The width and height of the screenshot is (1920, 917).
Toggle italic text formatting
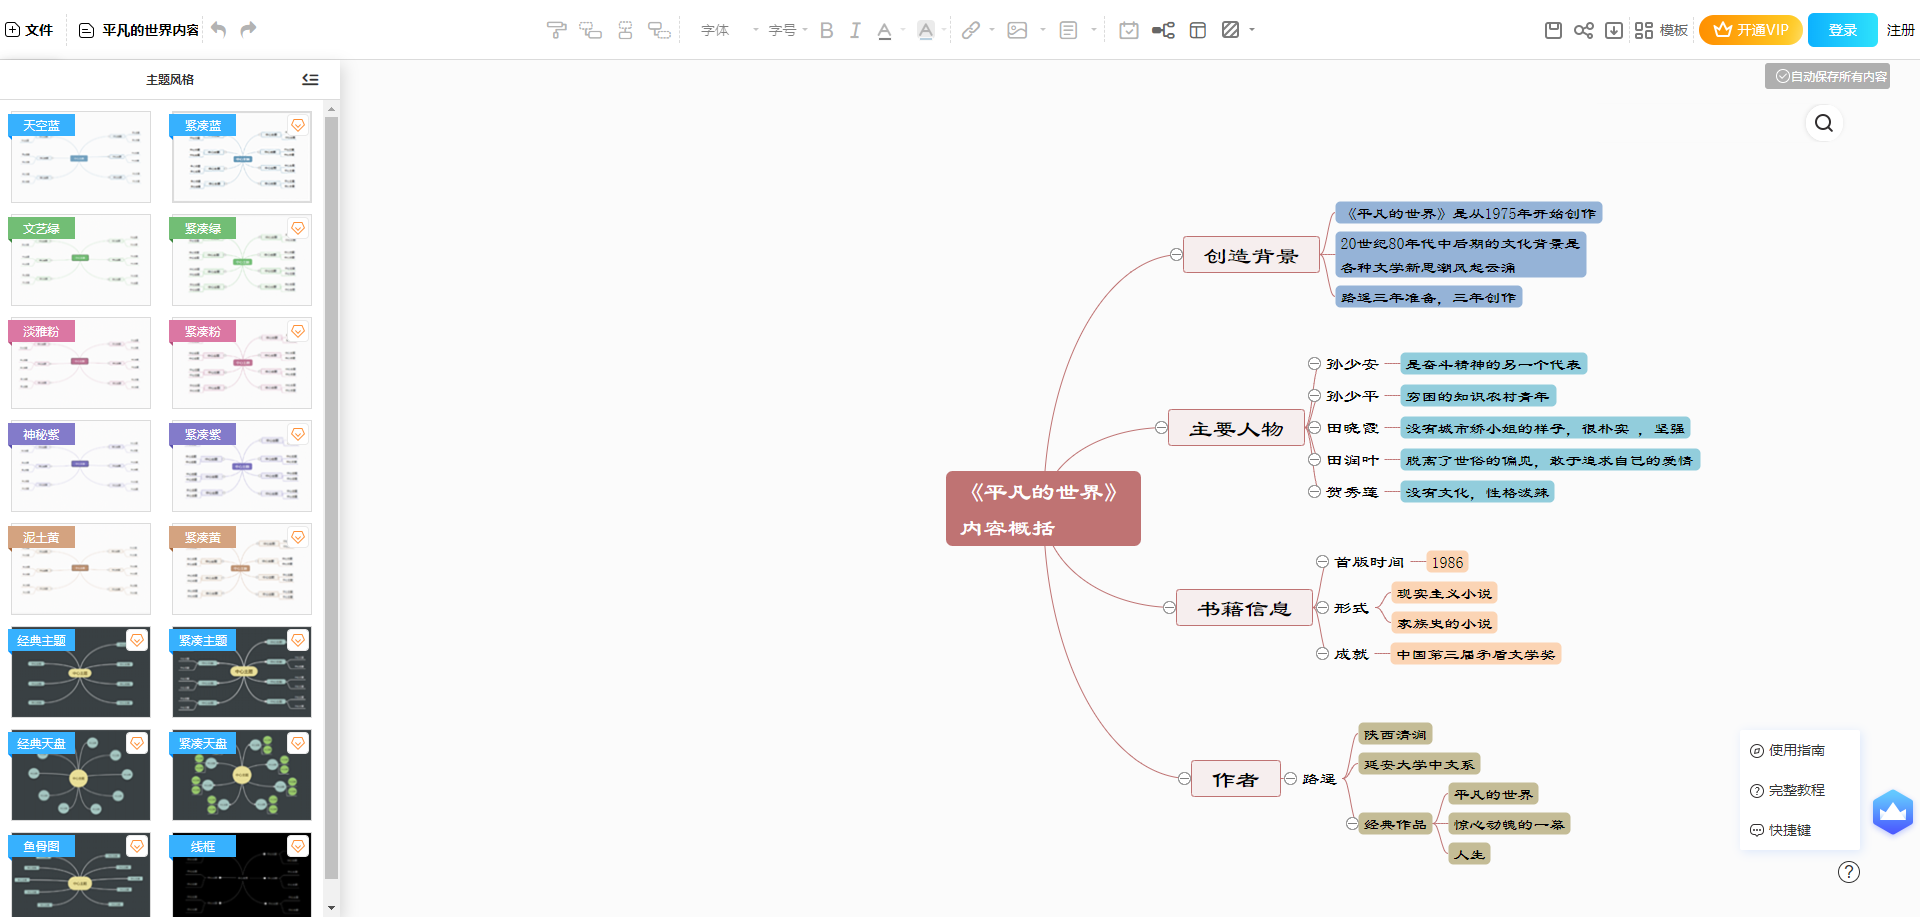coord(855,30)
